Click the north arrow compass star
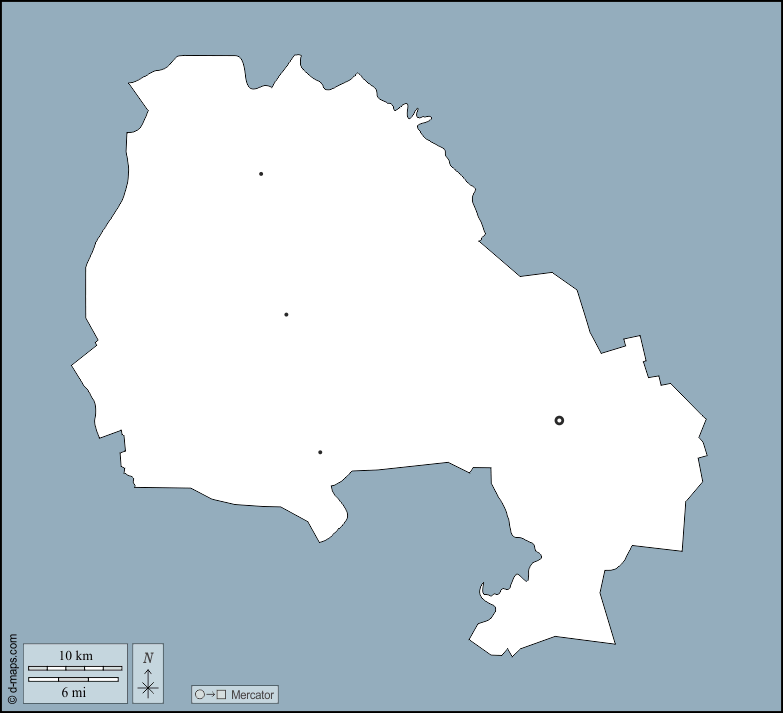 click(148, 686)
